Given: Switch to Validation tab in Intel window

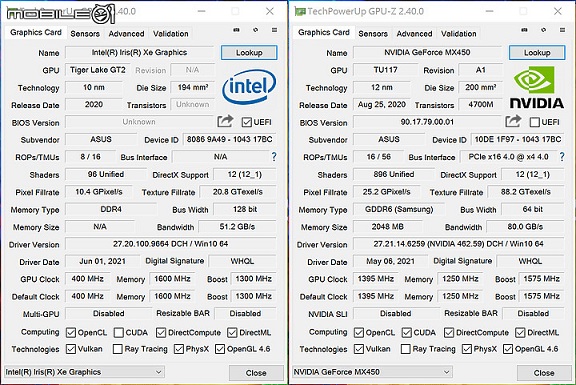Looking at the screenshot, I should coord(171,34).
